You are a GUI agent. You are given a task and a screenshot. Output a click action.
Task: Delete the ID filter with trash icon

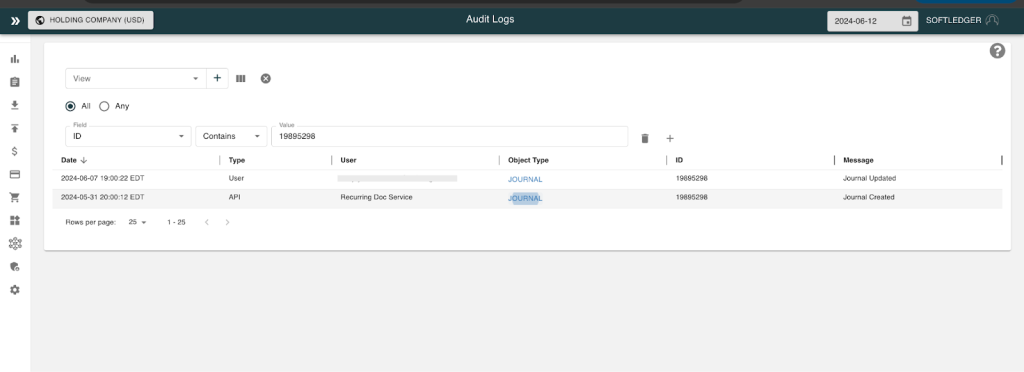tap(645, 138)
